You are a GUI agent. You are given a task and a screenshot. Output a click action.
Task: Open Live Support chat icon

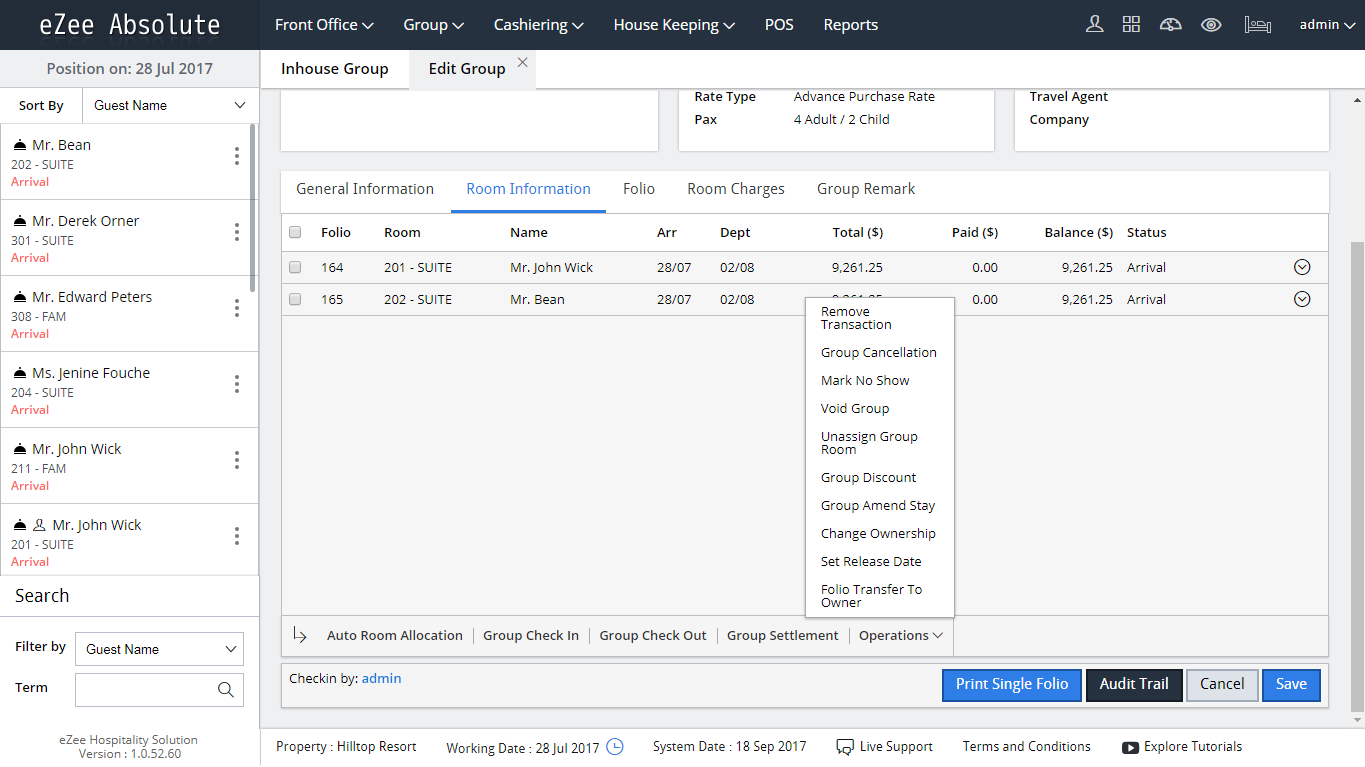click(x=845, y=746)
